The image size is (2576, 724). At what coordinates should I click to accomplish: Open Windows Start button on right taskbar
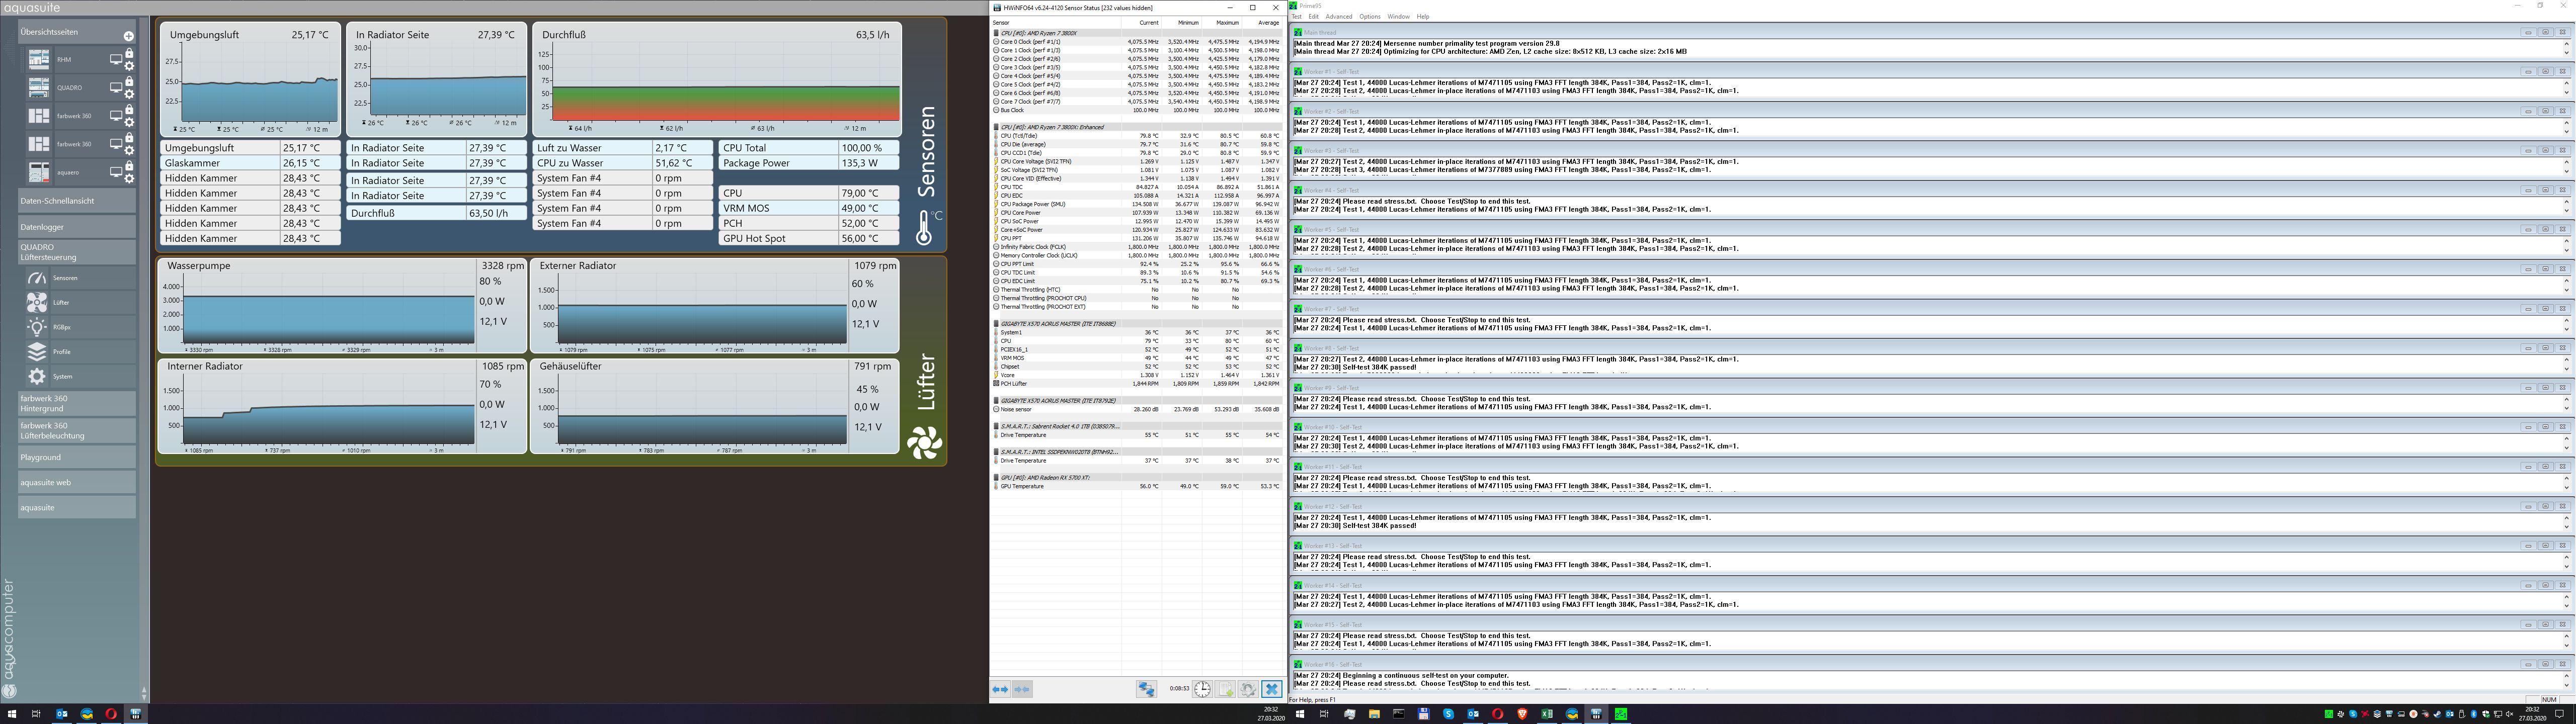pyautogui.click(x=1300, y=714)
